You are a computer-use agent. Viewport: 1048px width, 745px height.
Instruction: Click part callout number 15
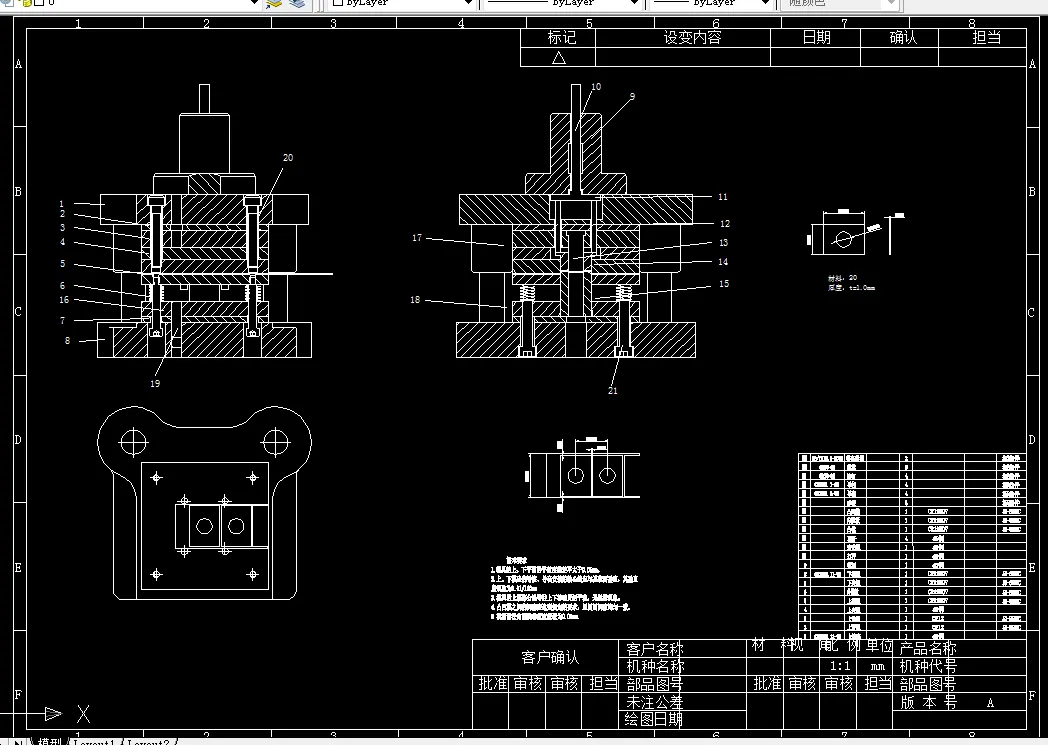(724, 284)
